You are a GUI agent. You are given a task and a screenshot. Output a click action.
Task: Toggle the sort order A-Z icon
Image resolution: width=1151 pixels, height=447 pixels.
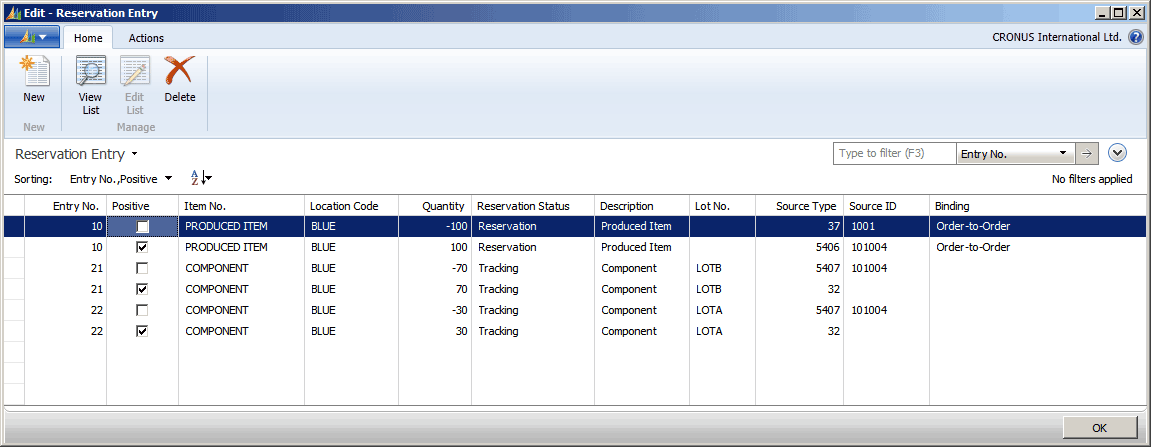(201, 178)
